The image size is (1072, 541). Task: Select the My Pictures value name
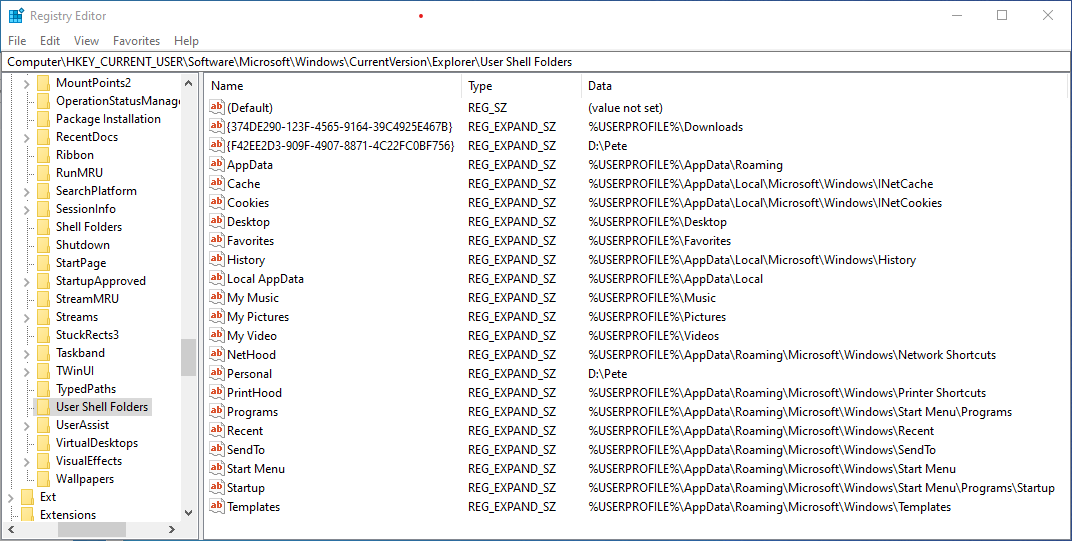[x=258, y=317]
